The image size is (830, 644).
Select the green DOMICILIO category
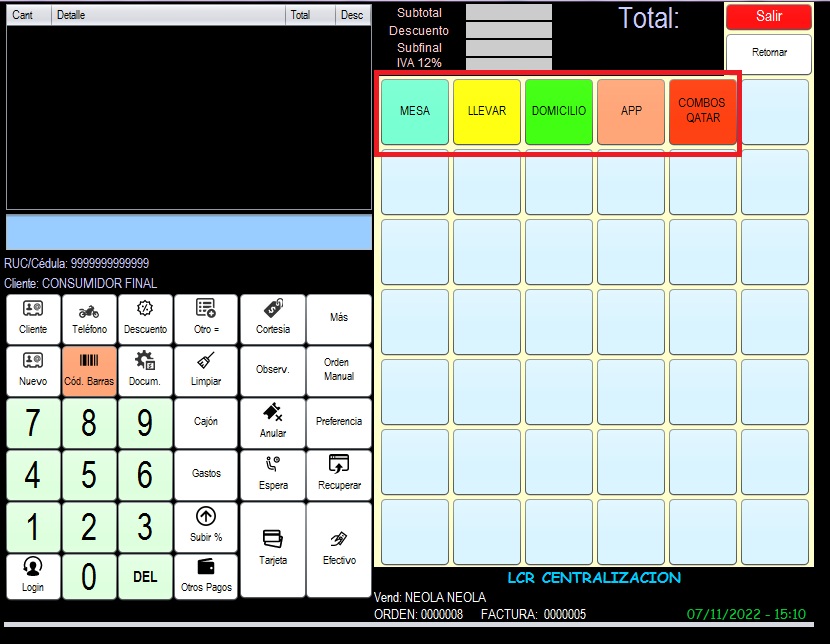pyautogui.click(x=559, y=112)
